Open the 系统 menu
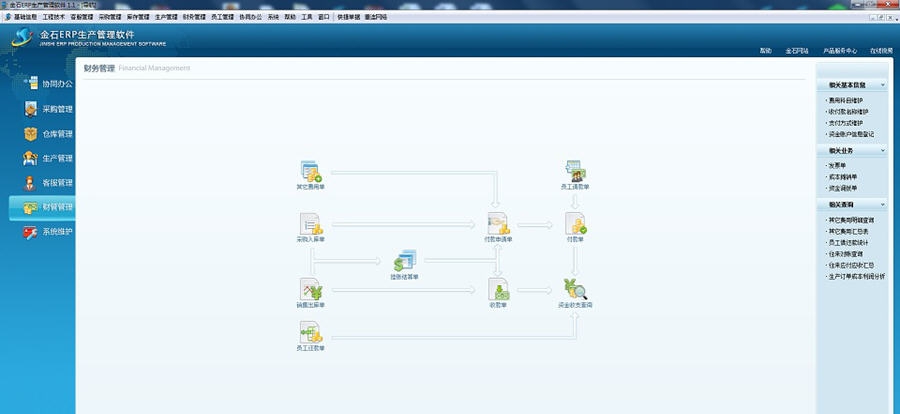This screenshot has width=900, height=414. tap(273, 17)
